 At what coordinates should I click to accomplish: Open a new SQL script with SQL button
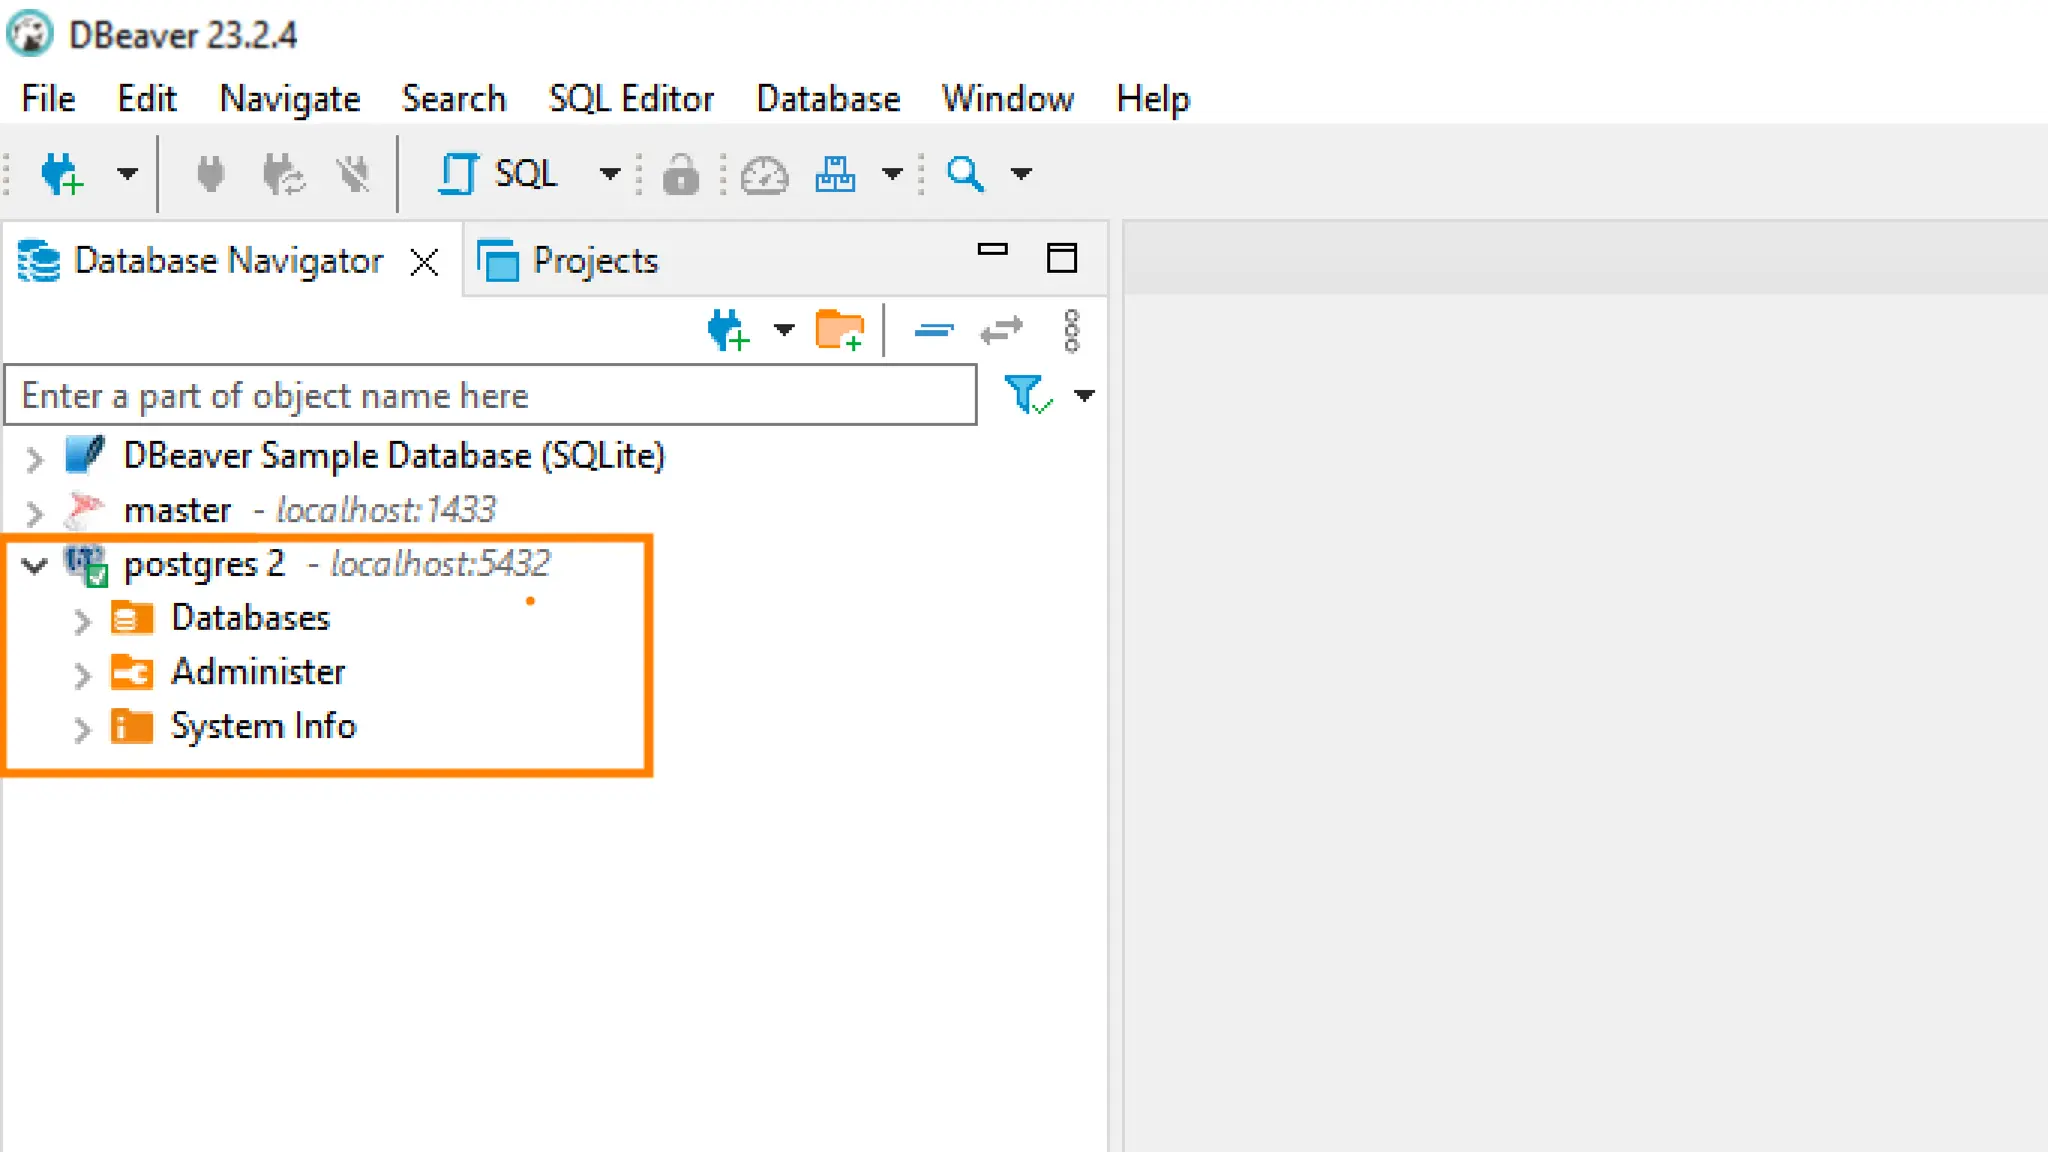(497, 174)
